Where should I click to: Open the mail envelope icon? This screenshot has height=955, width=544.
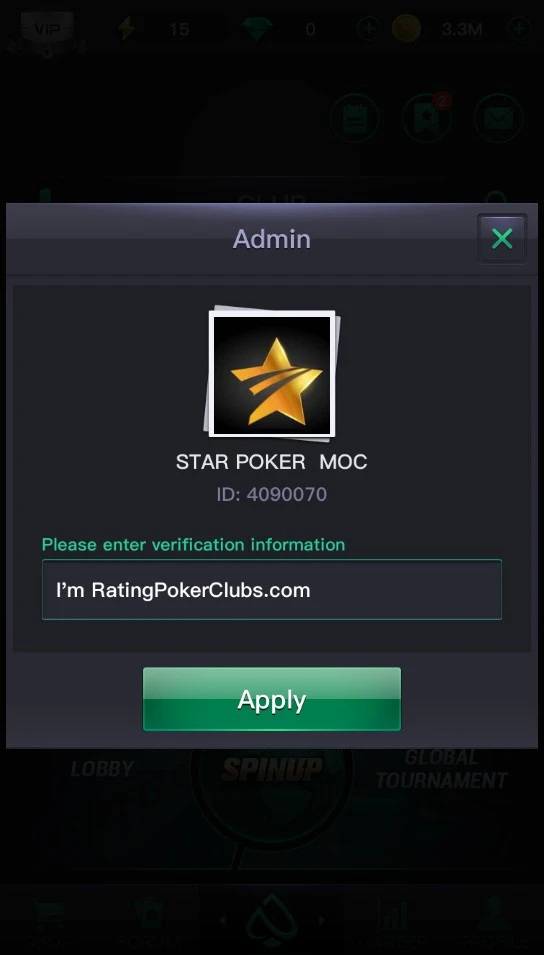coord(498,118)
